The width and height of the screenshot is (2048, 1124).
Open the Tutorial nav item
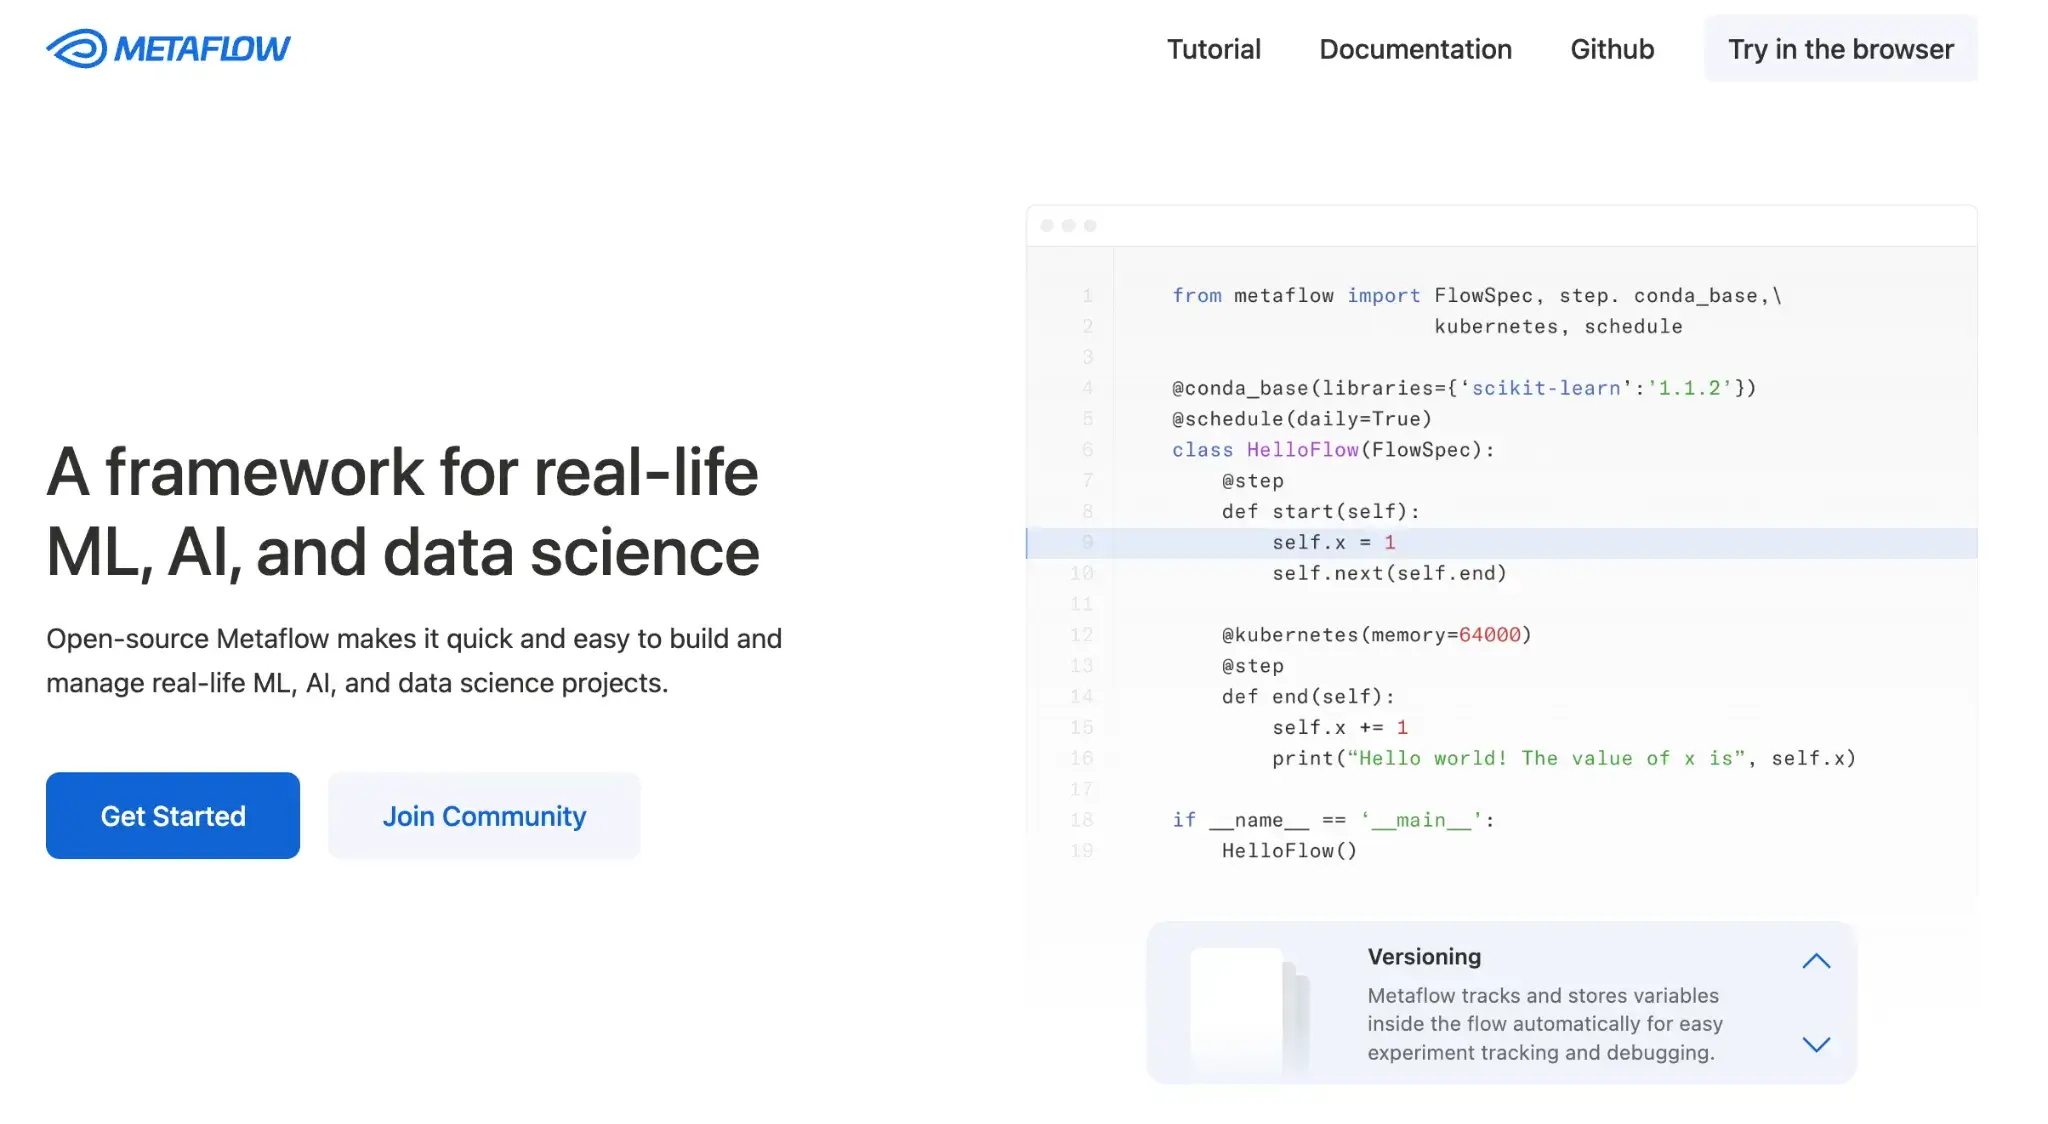1213,49
